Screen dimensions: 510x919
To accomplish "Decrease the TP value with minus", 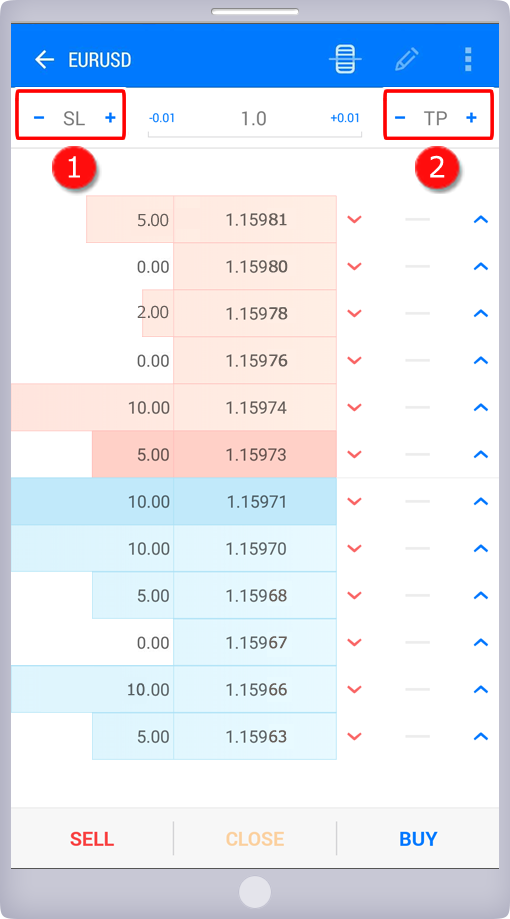I will click(x=400, y=118).
